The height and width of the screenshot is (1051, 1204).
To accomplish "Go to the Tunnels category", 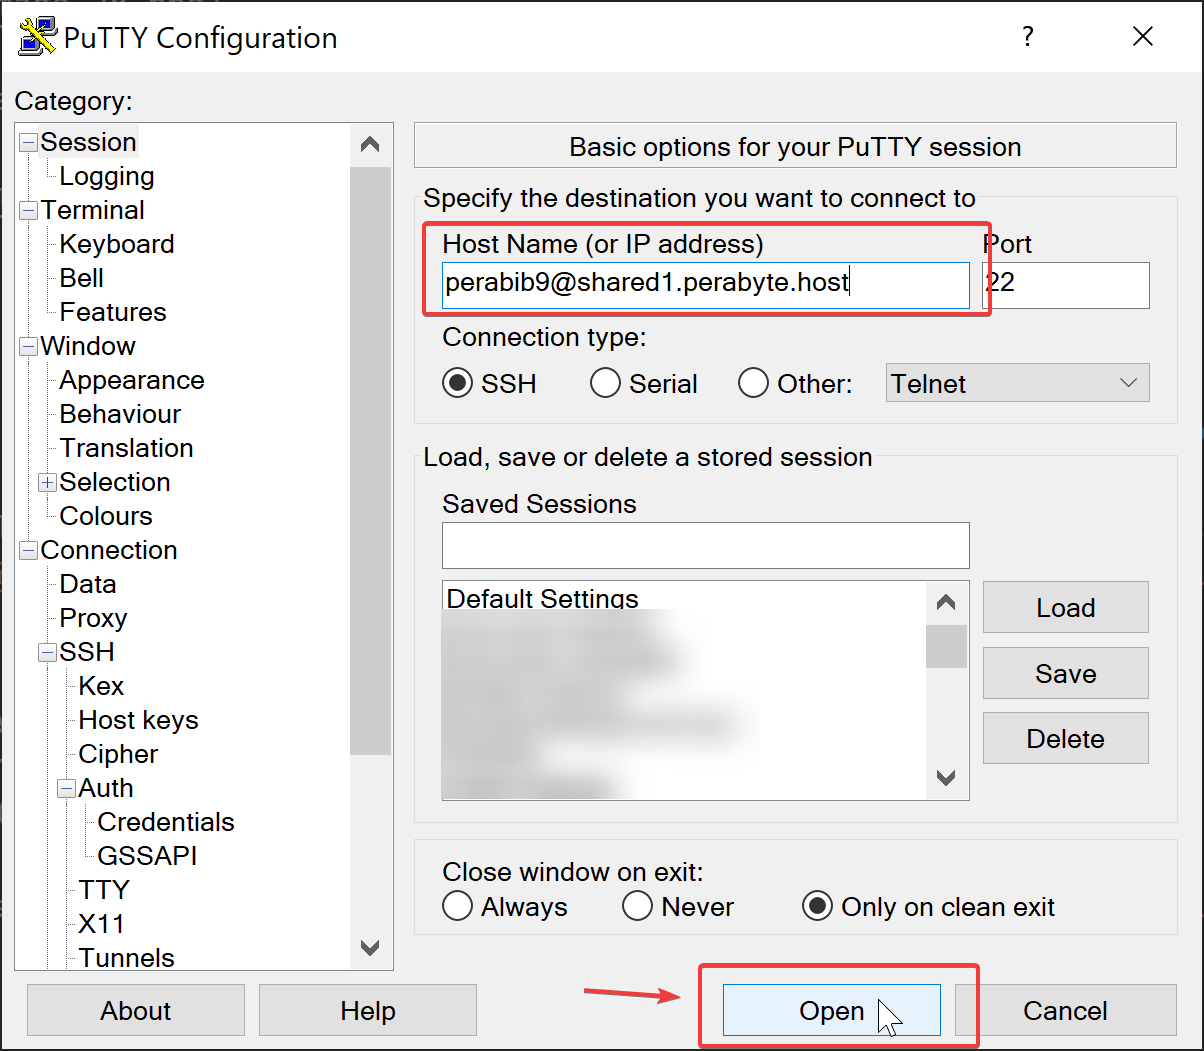I will click(x=126, y=958).
